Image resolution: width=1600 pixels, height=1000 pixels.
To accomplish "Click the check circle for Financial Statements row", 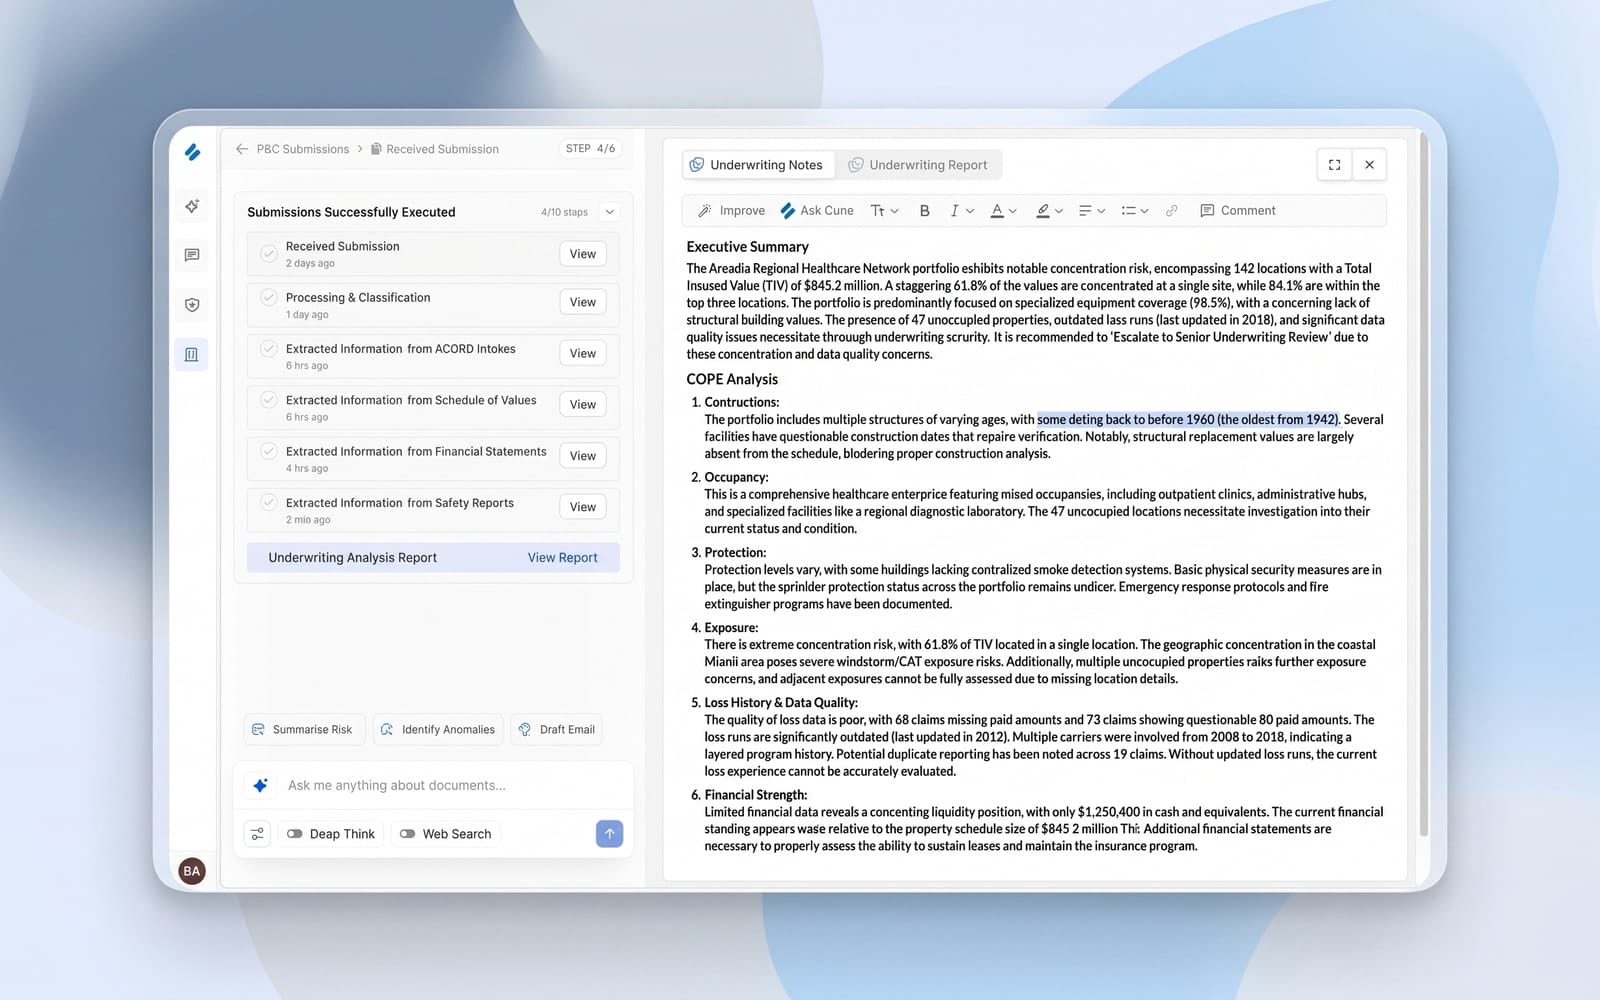I will (269, 451).
